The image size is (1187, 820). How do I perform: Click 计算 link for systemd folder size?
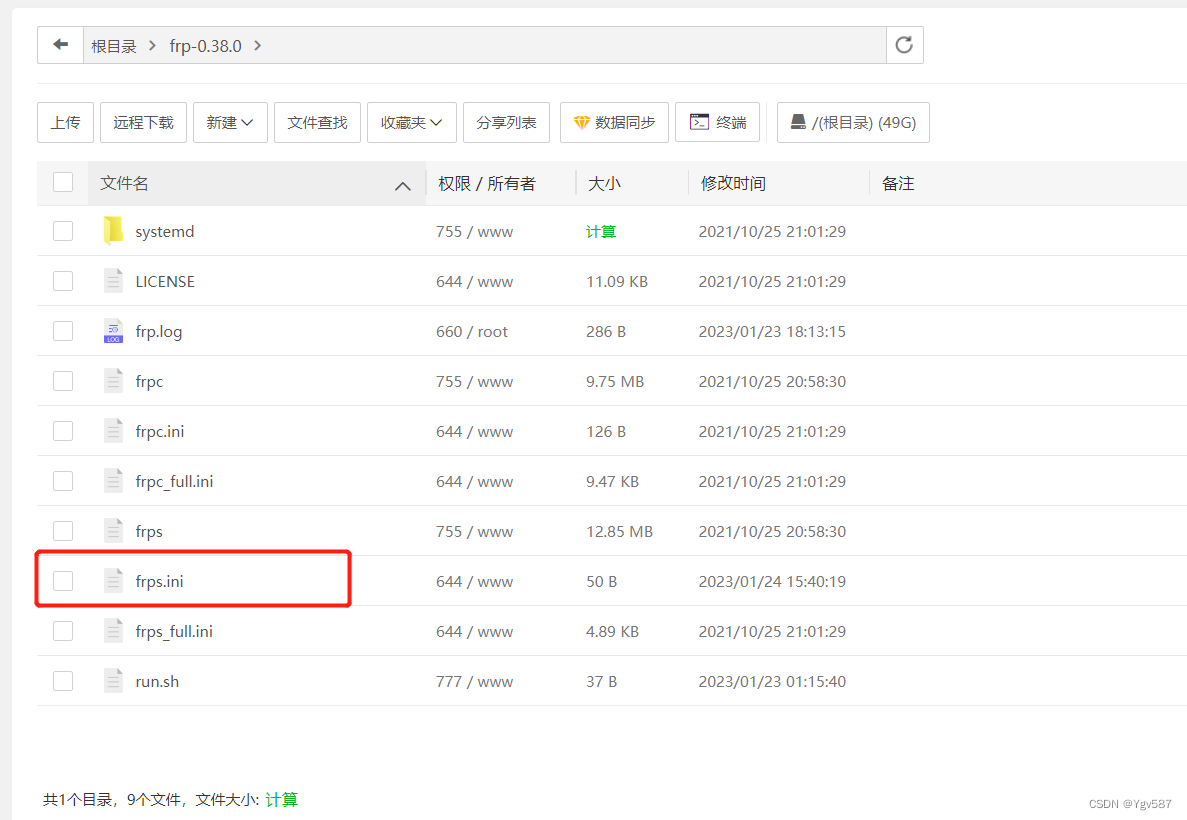[600, 231]
